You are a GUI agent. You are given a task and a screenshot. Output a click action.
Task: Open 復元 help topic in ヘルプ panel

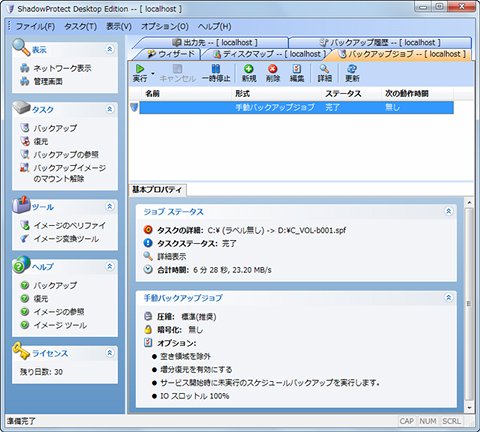click(41, 299)
